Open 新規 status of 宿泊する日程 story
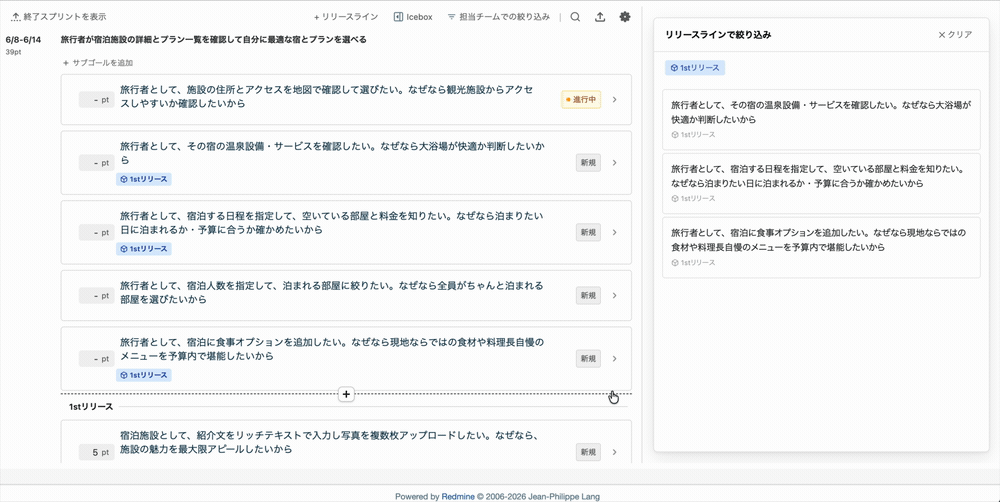1000x502 pixels. (x=588, y=232)
